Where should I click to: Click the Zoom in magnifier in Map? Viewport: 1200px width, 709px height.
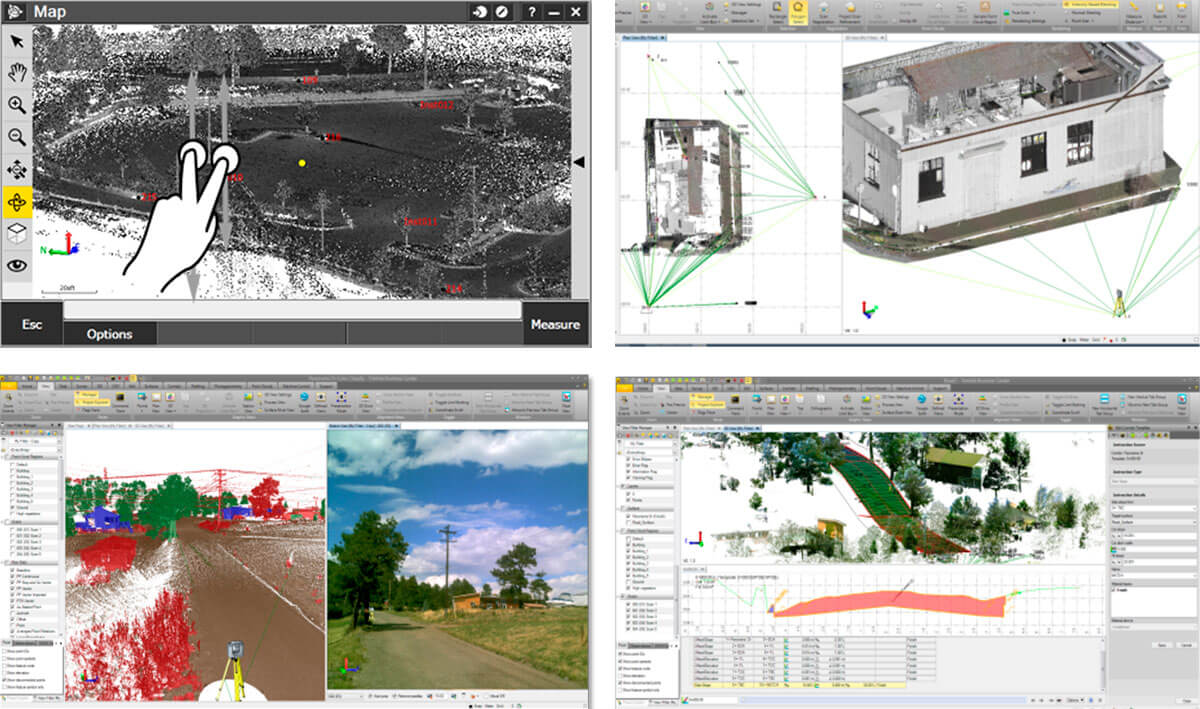[x=17, y=105]
